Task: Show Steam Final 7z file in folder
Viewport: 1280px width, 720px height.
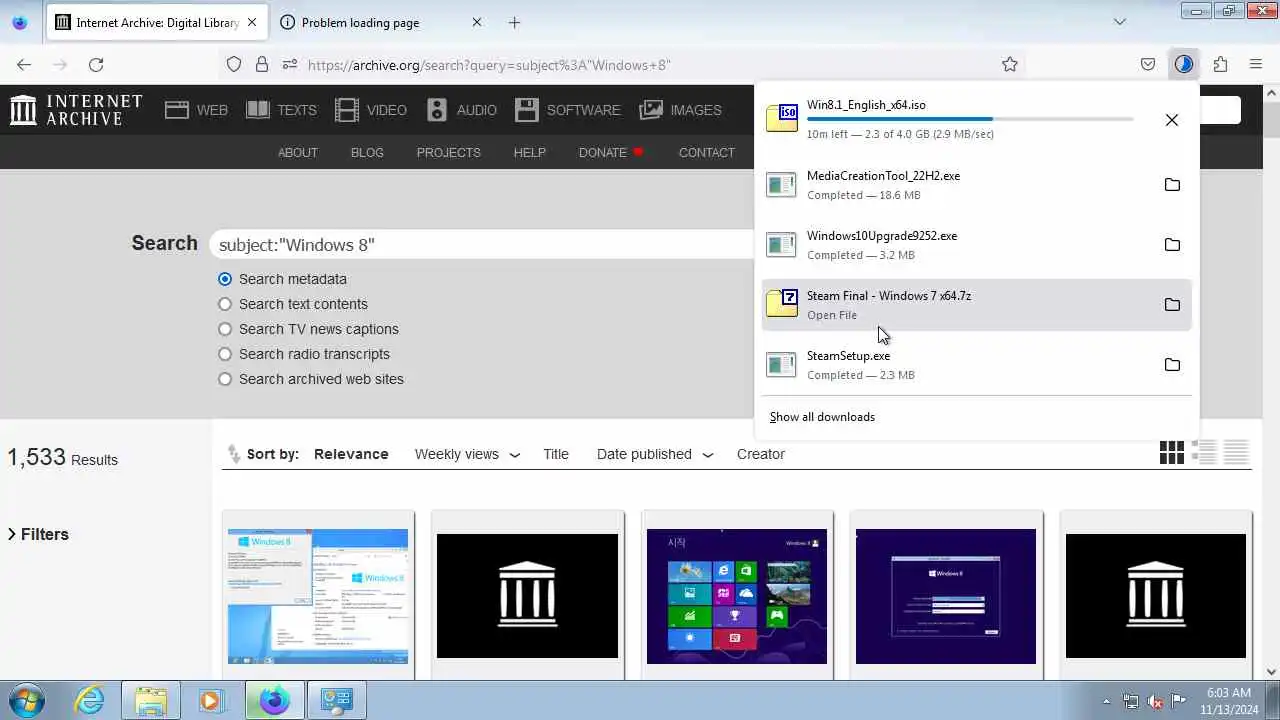Action: pos(1172,305)
